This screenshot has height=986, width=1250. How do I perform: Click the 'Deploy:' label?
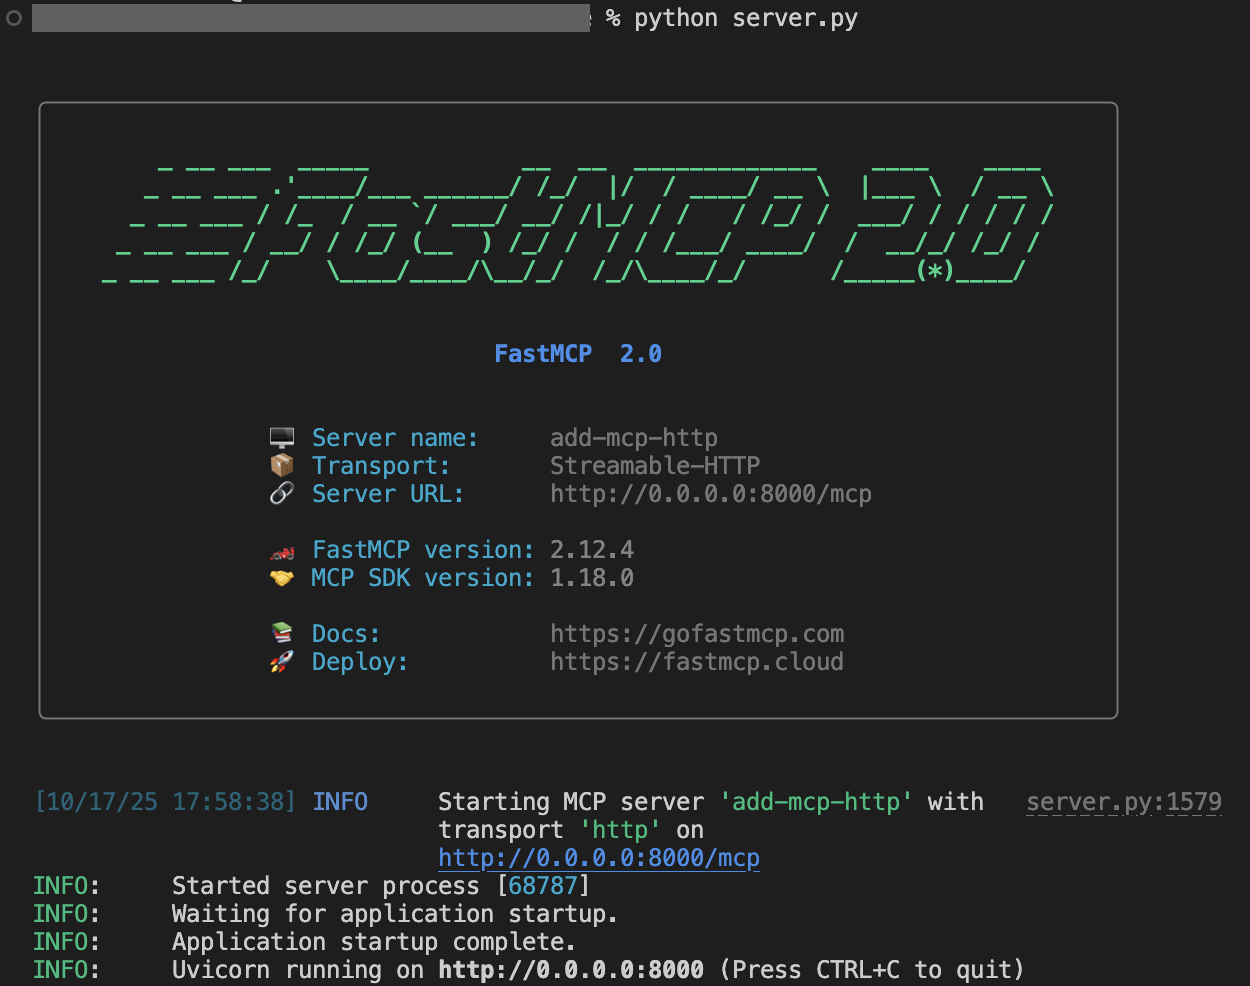click(360, 662)
